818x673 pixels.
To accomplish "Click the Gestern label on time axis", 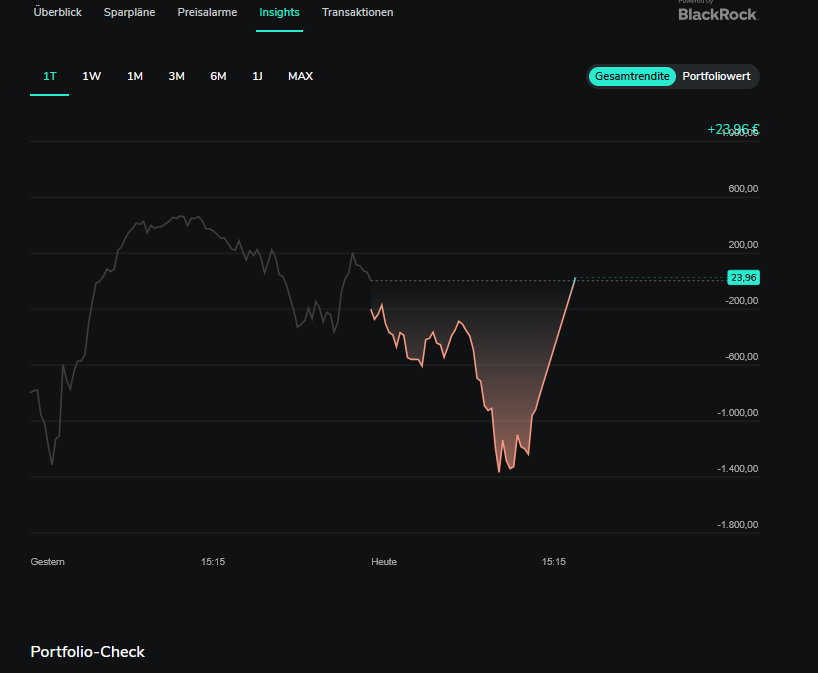I will coord(48,562).
